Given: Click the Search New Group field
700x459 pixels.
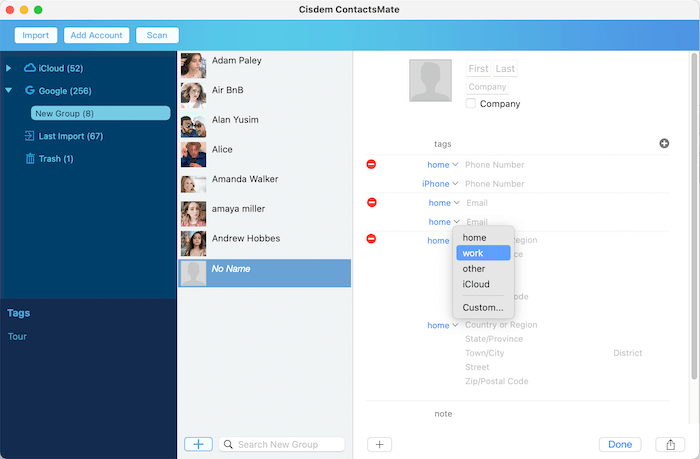Looking at the screenshot, I should 282,444.
